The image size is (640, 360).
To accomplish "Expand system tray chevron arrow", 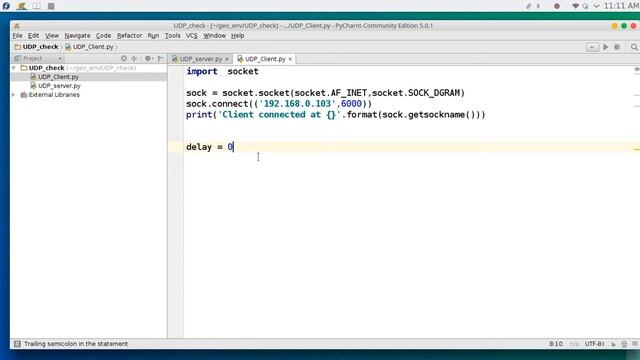I will point(596,6).
